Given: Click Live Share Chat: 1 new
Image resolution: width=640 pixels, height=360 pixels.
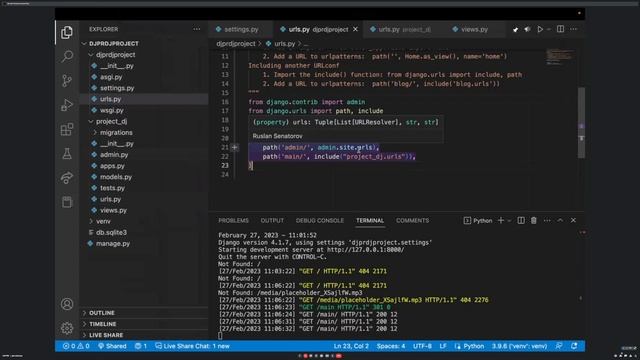Looking at the screenshot, I should coord(192,346).
